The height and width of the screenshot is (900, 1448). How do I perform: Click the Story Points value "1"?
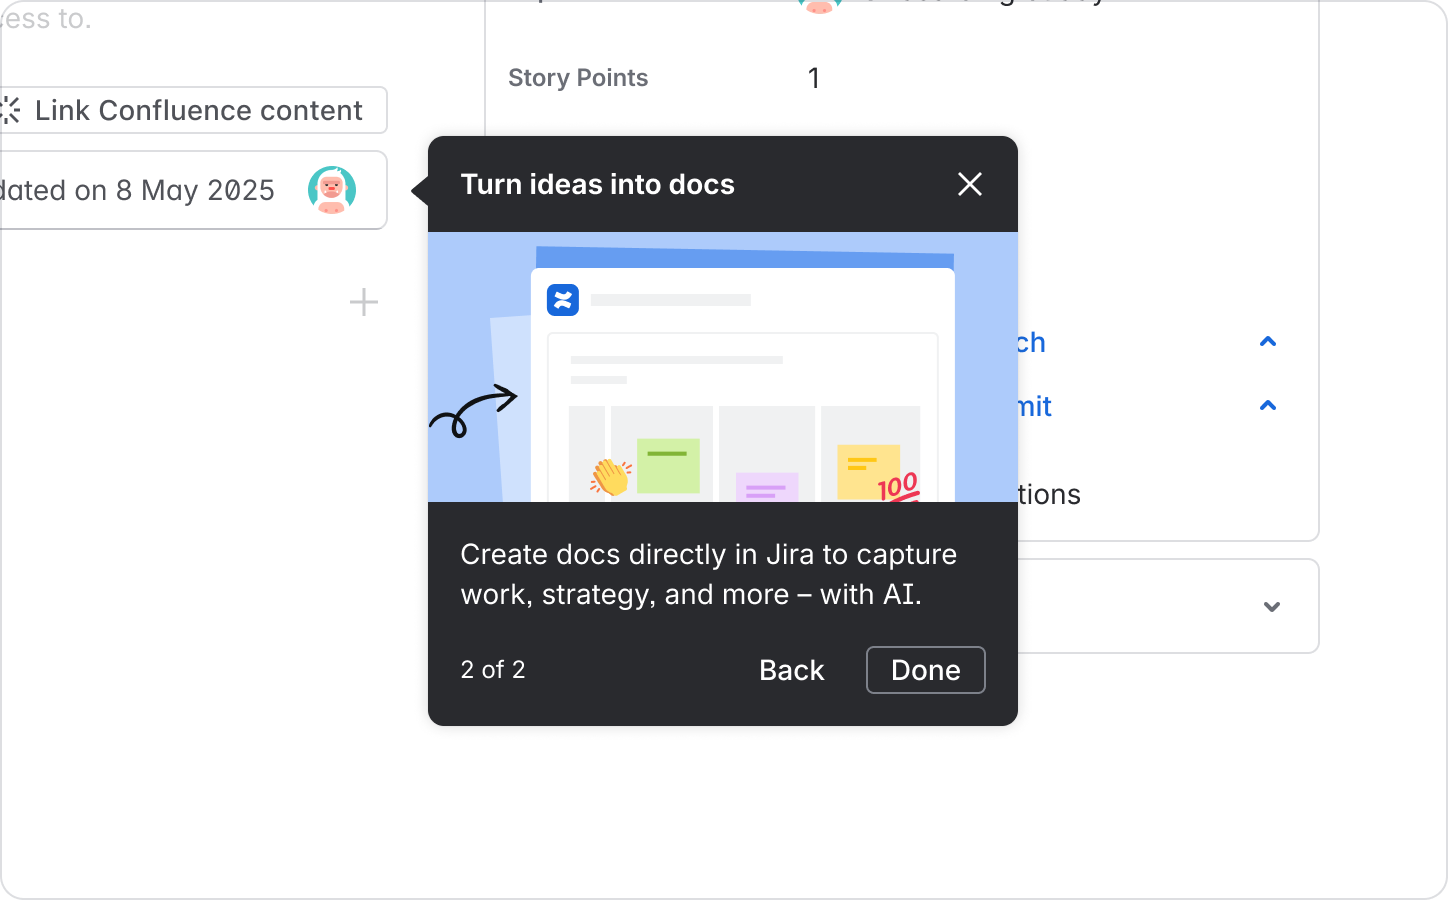click(x=814, y=78)
